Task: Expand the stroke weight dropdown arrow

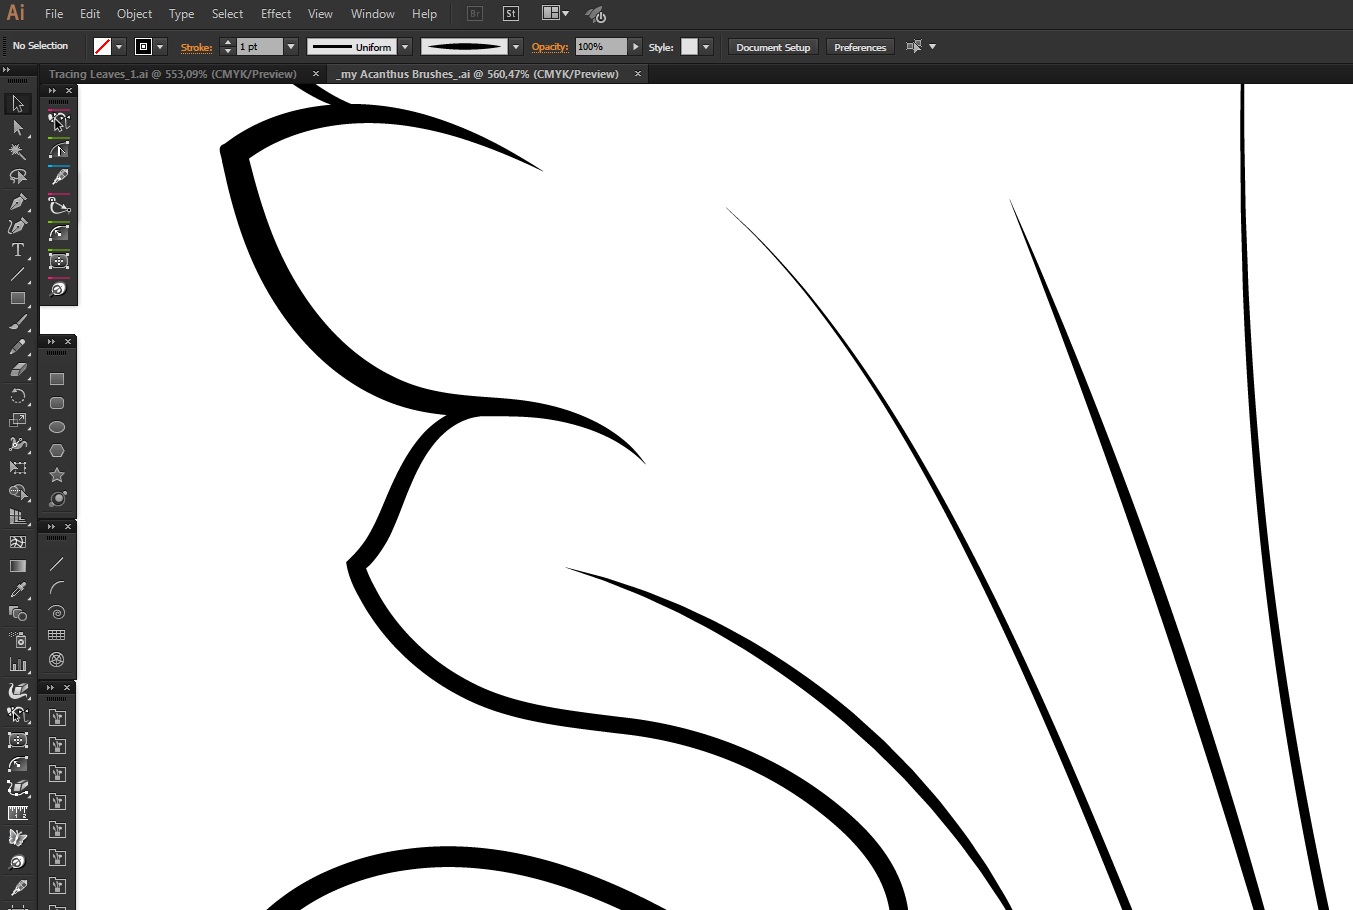Action: pyautogui.click(x=291, y=47)
